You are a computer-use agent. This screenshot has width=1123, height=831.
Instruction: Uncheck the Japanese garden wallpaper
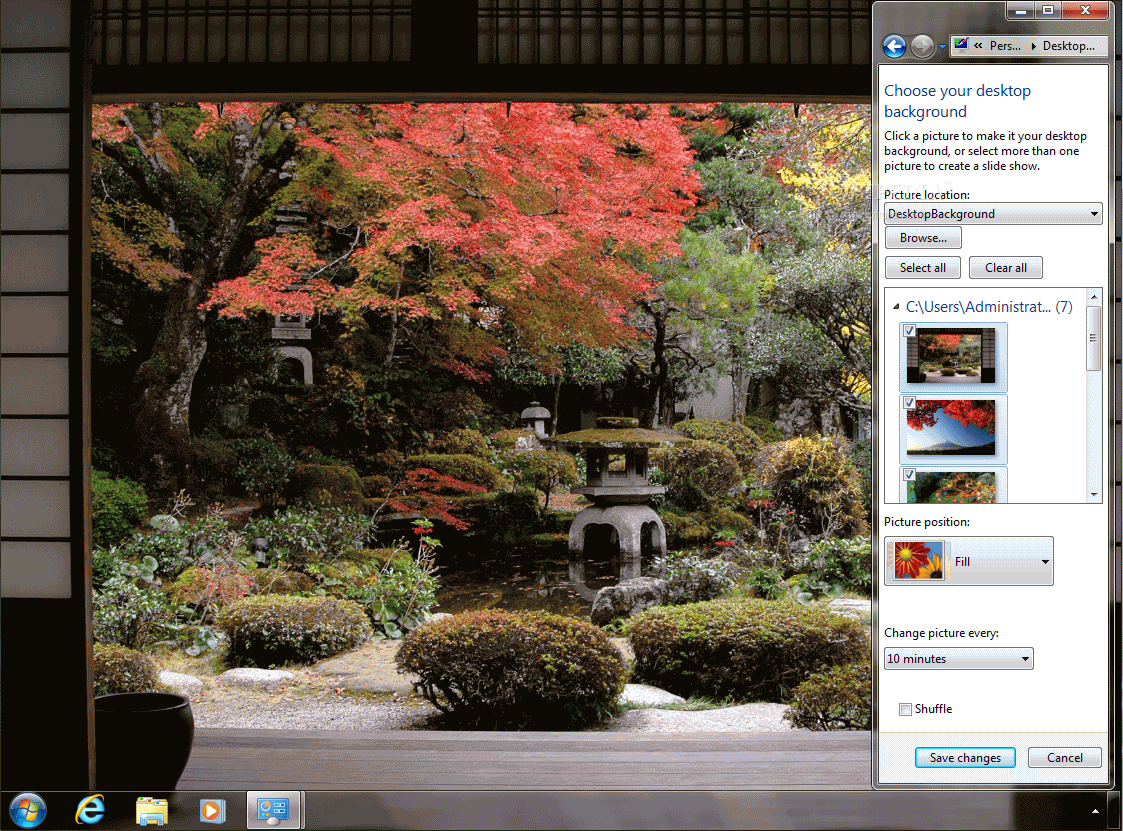[909, 330]
